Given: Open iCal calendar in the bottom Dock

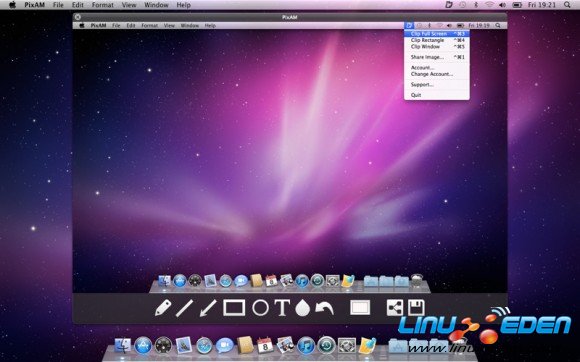Looking at the screenshot, I should 265,345.
